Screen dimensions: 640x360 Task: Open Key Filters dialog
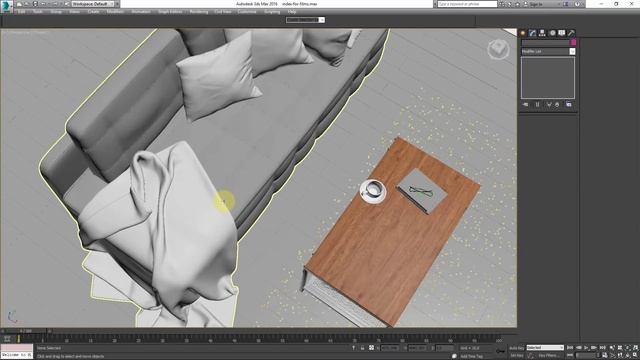click(548, 356)
